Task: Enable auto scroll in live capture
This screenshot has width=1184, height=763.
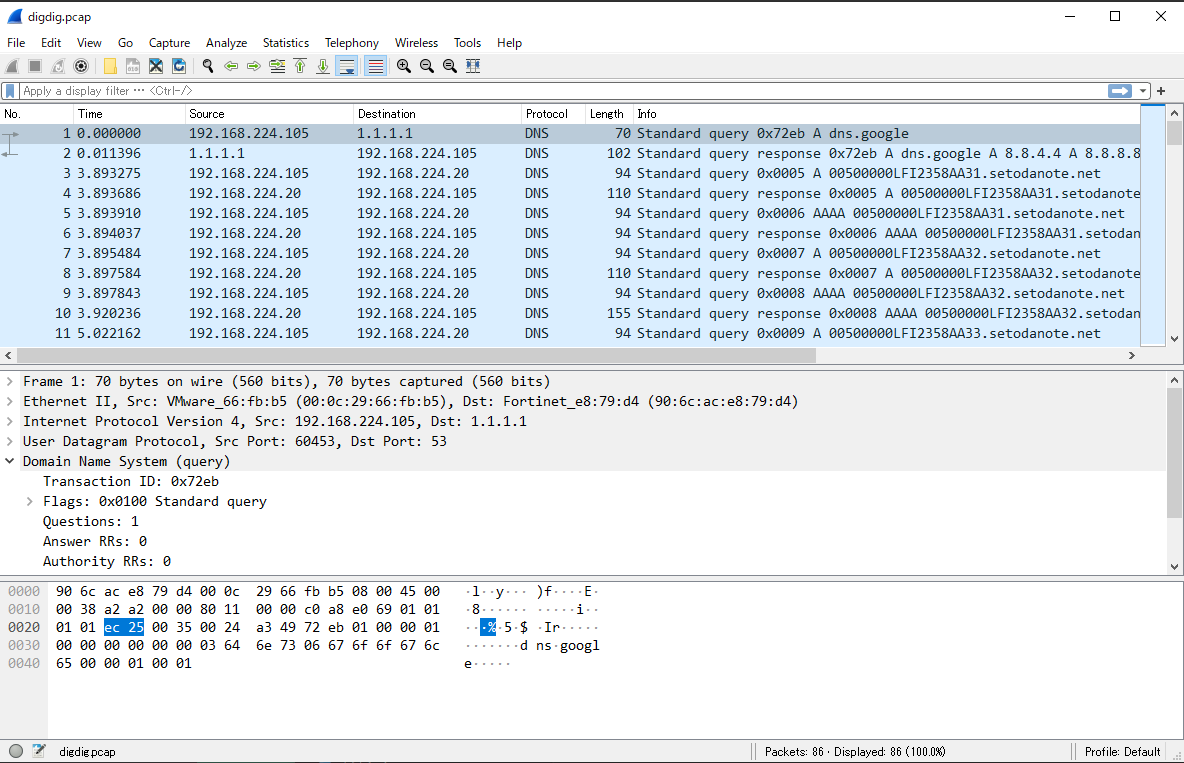Action: click(346, 66)
